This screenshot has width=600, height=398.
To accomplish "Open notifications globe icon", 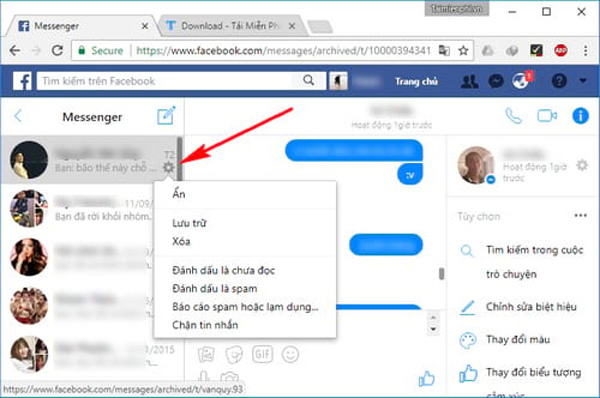I will (x=521, y=81).
